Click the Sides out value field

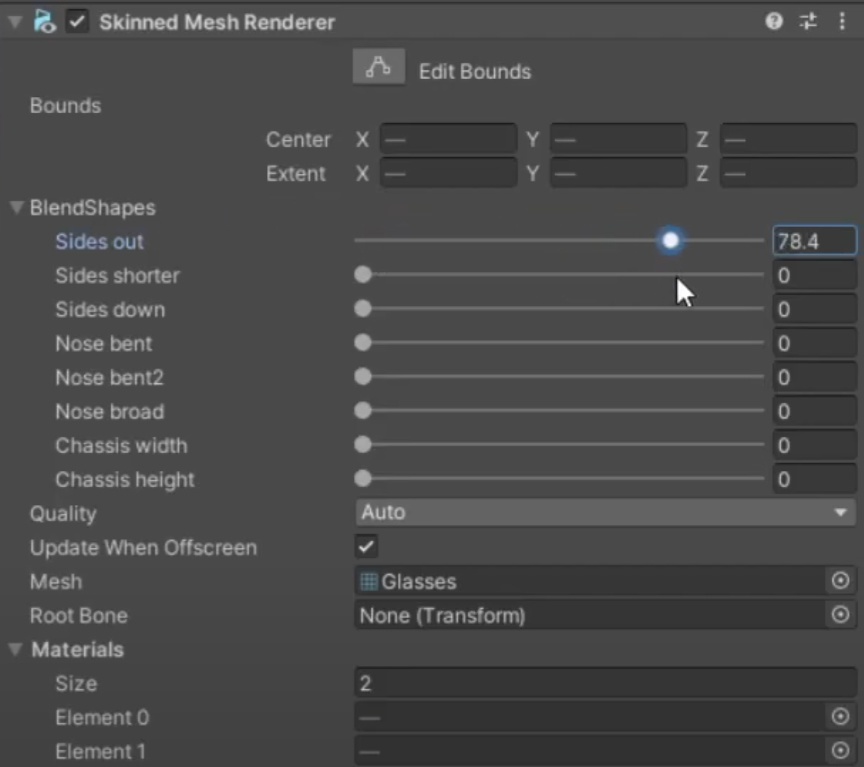pos(814,241)
